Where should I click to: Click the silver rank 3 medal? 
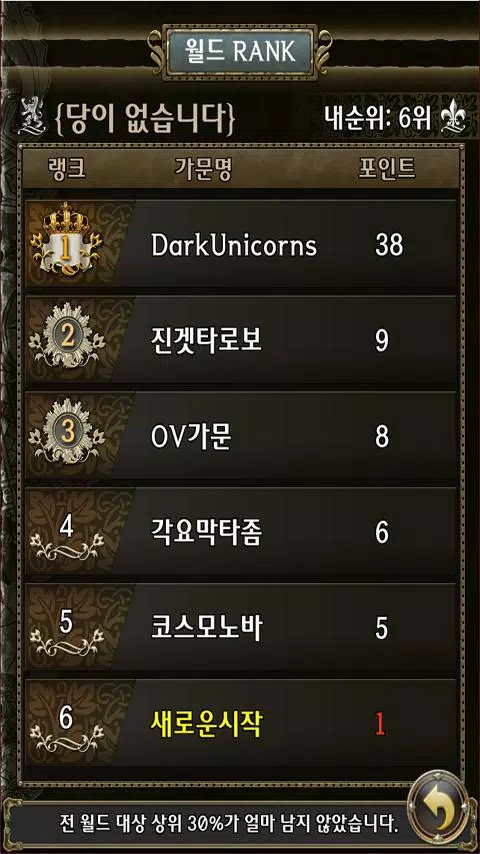coord(67,433)
